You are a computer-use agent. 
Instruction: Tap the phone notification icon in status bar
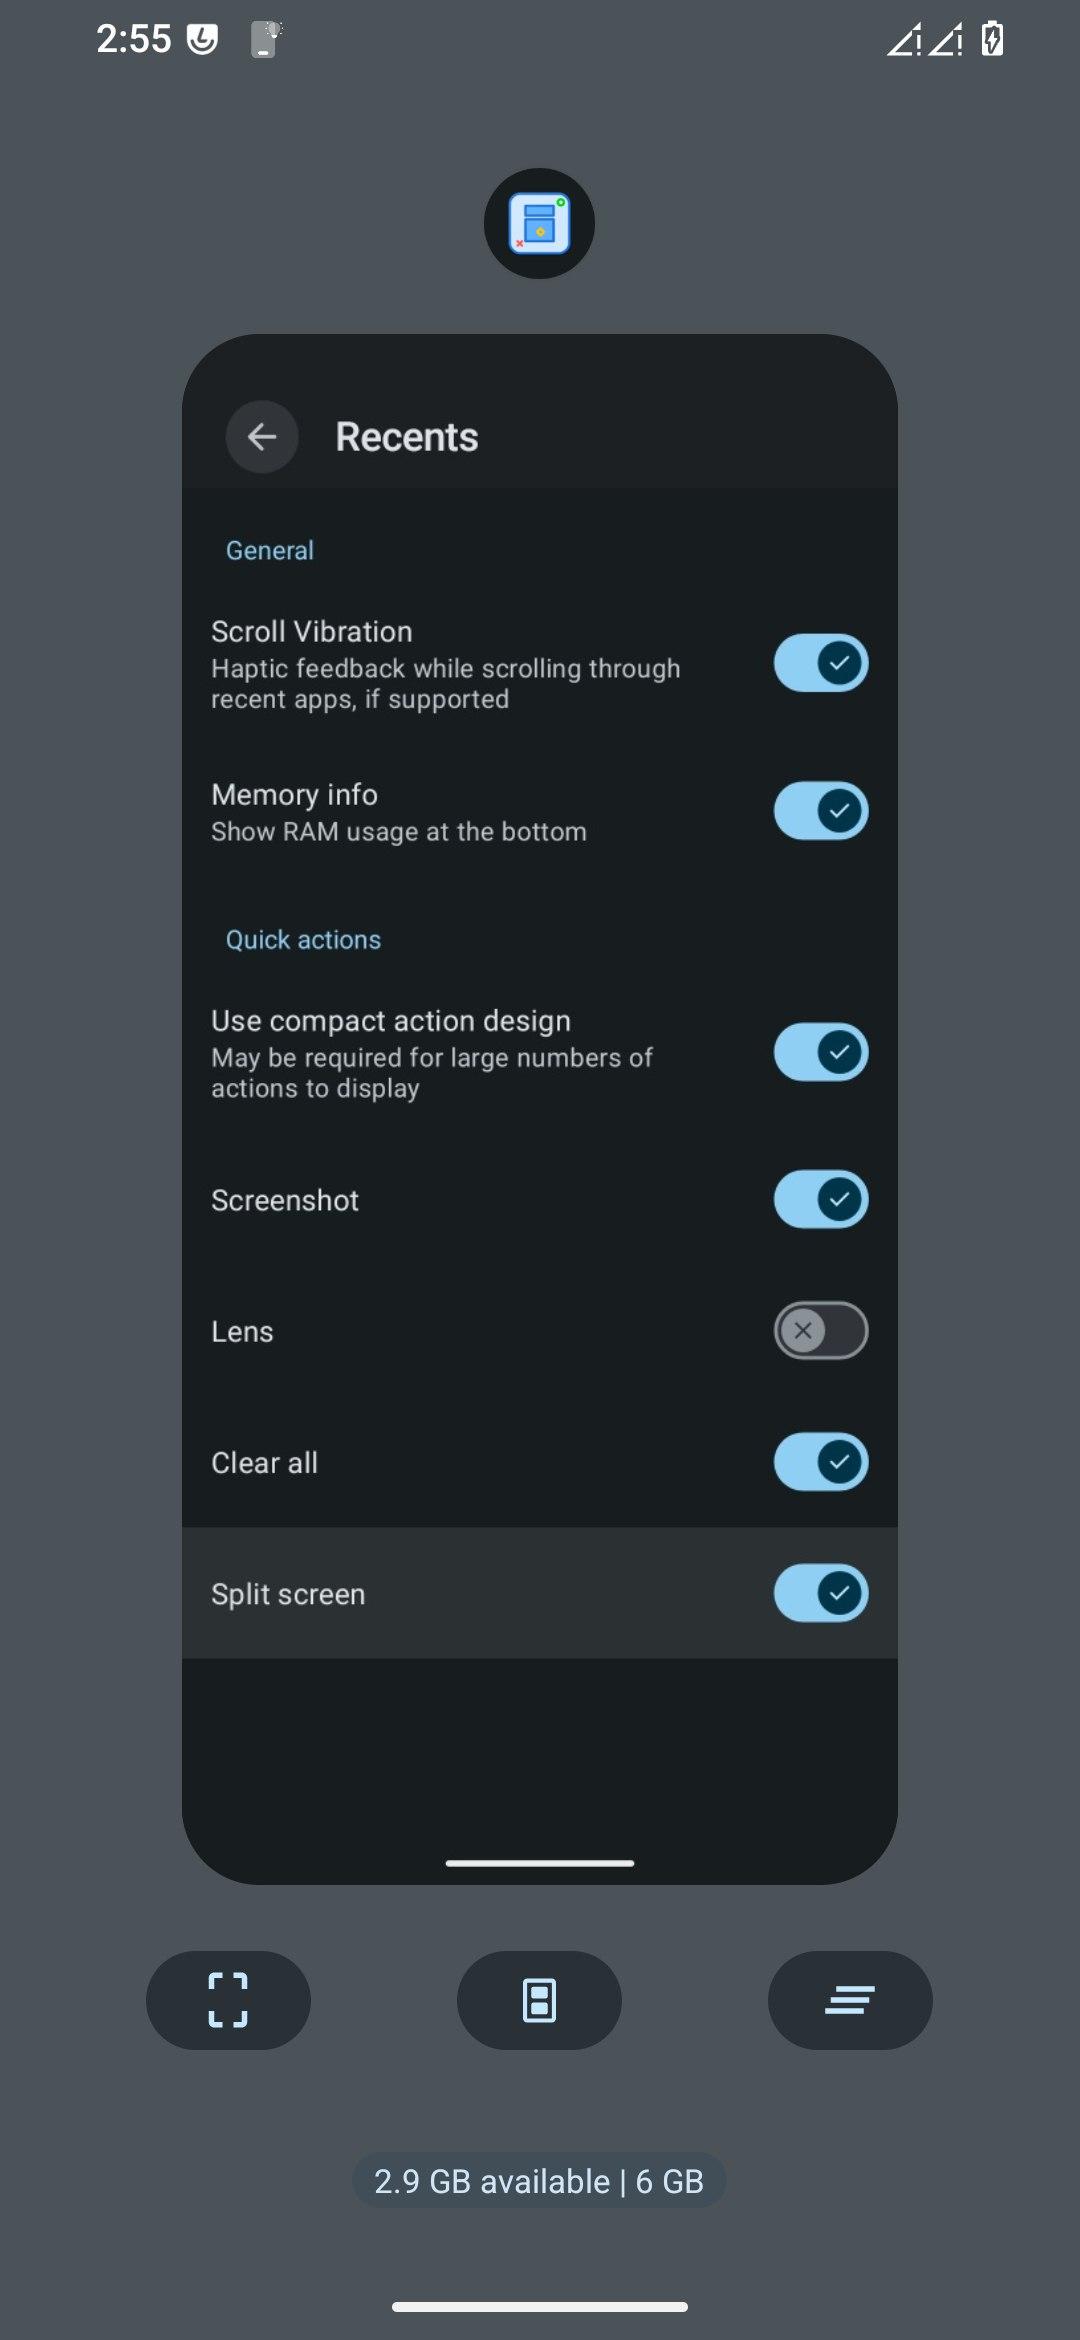coord(264,40)
